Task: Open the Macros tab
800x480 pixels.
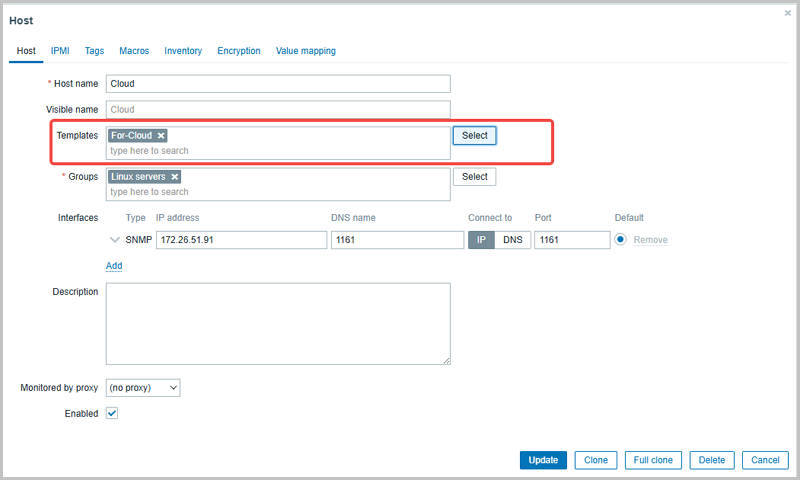Action: tap(134, 51)
